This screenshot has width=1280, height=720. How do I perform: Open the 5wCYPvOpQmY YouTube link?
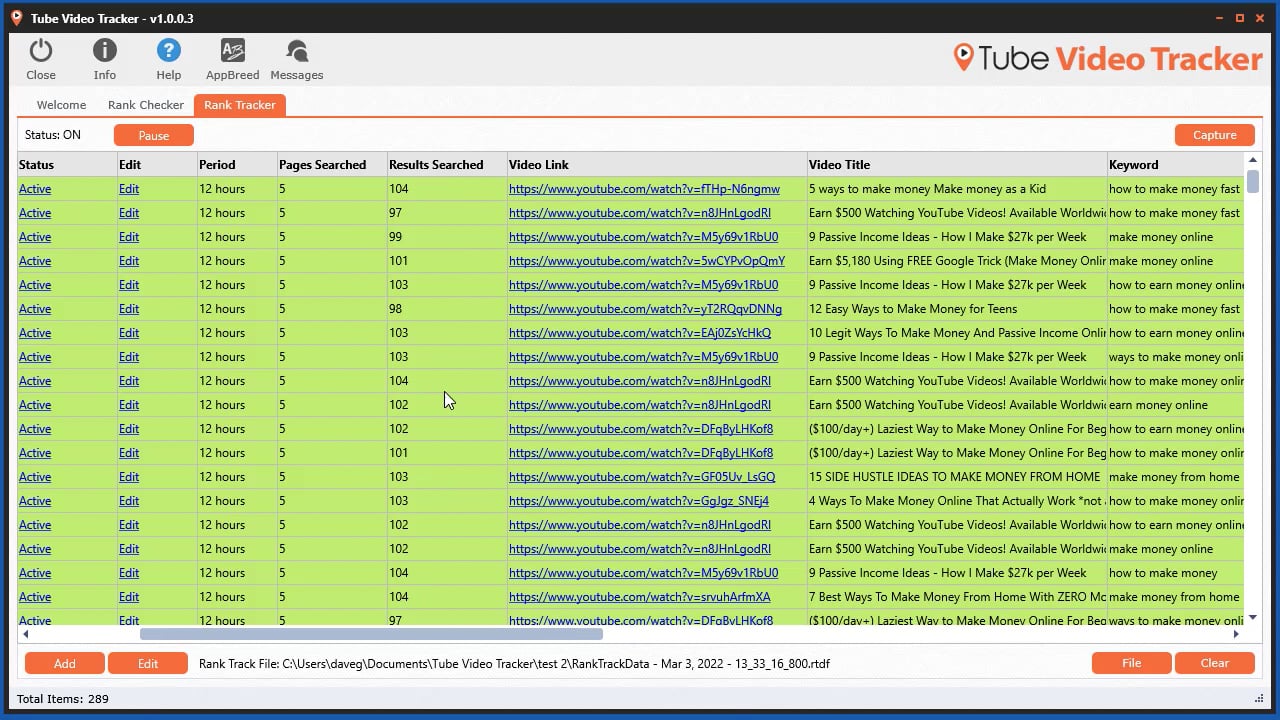click(647, 261)
